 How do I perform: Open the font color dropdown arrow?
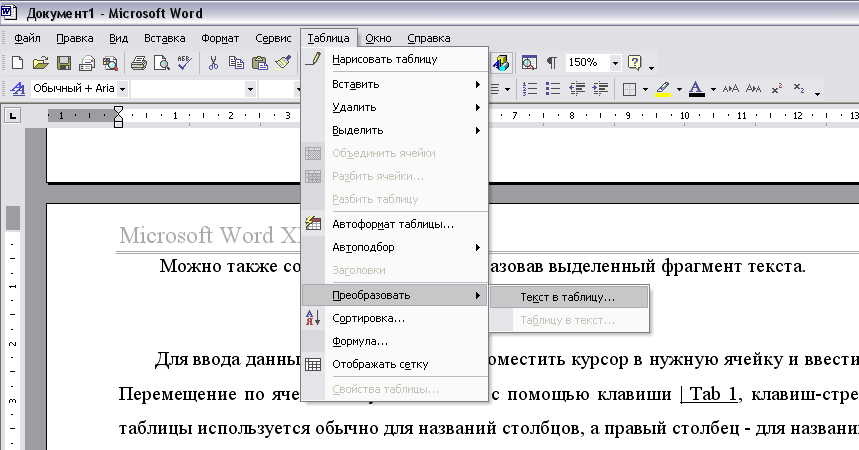click(713, 89)
